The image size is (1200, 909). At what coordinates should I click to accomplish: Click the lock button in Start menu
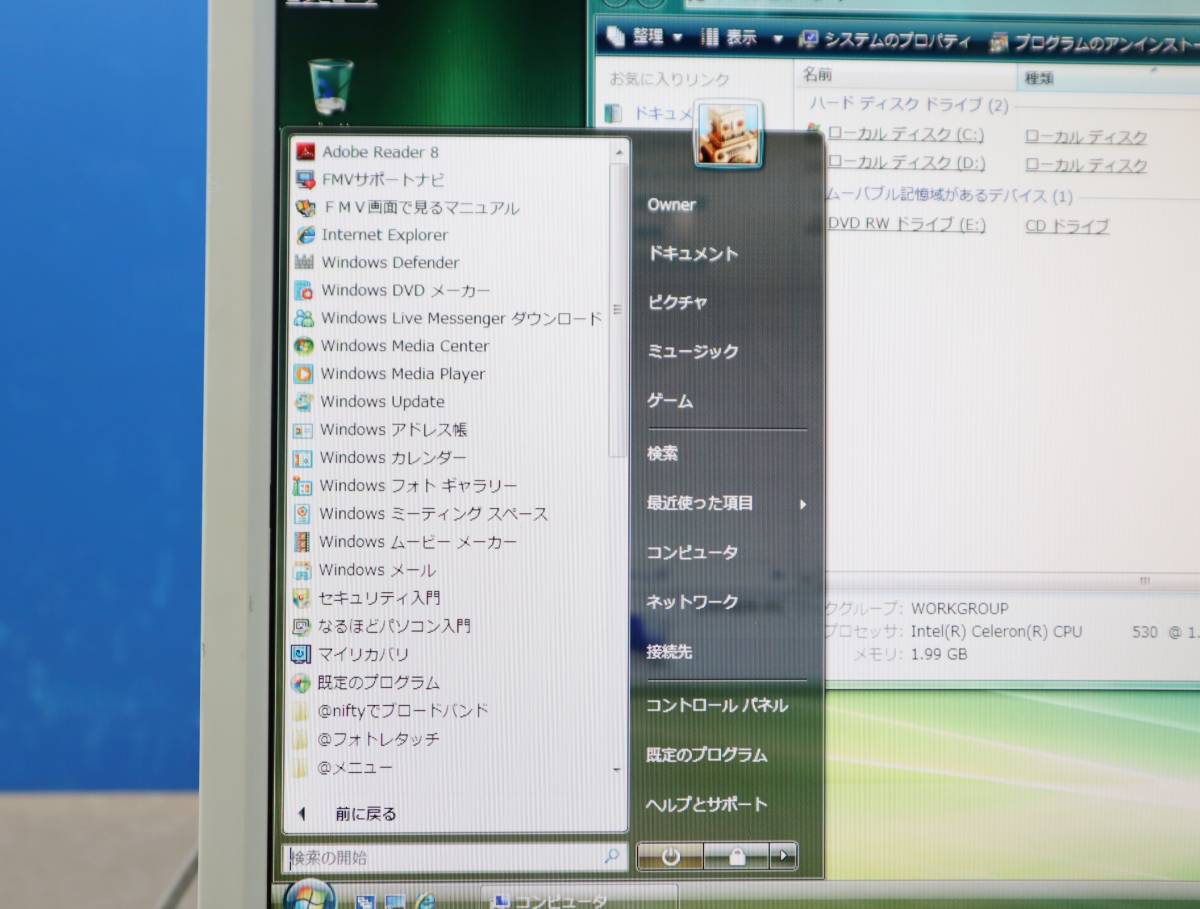pos(737,856)
